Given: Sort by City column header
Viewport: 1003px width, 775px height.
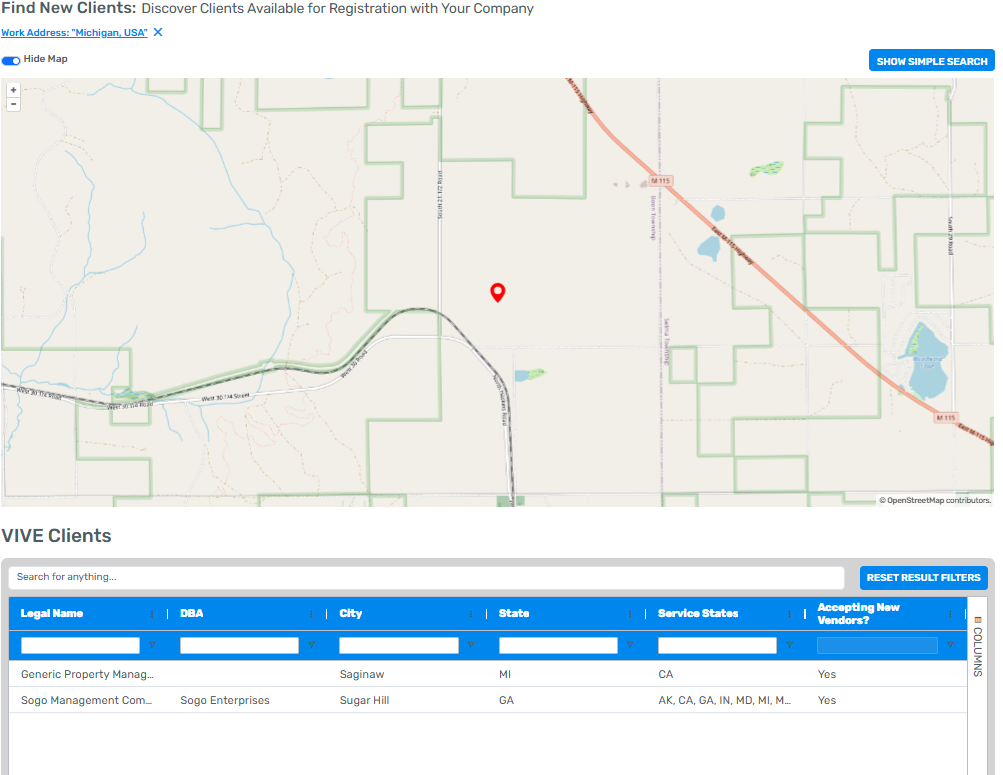Looking at the screenshot, I should pyautogui.click(x=351, y=613).
